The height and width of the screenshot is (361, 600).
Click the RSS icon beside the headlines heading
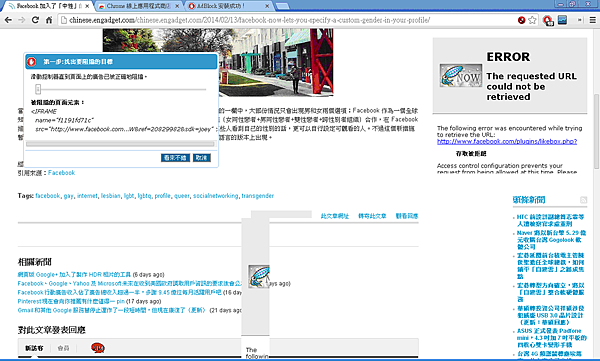[x=583, y=200]
